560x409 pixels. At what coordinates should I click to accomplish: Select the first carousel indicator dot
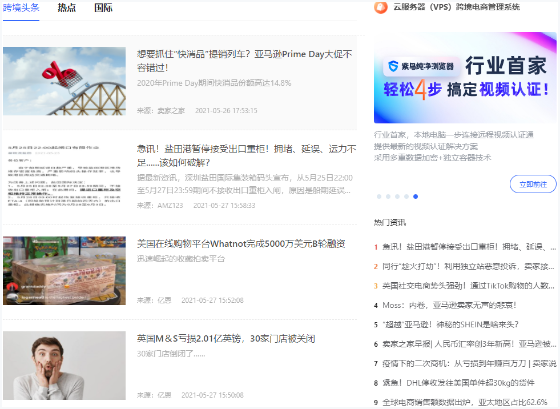pos(379,196)
